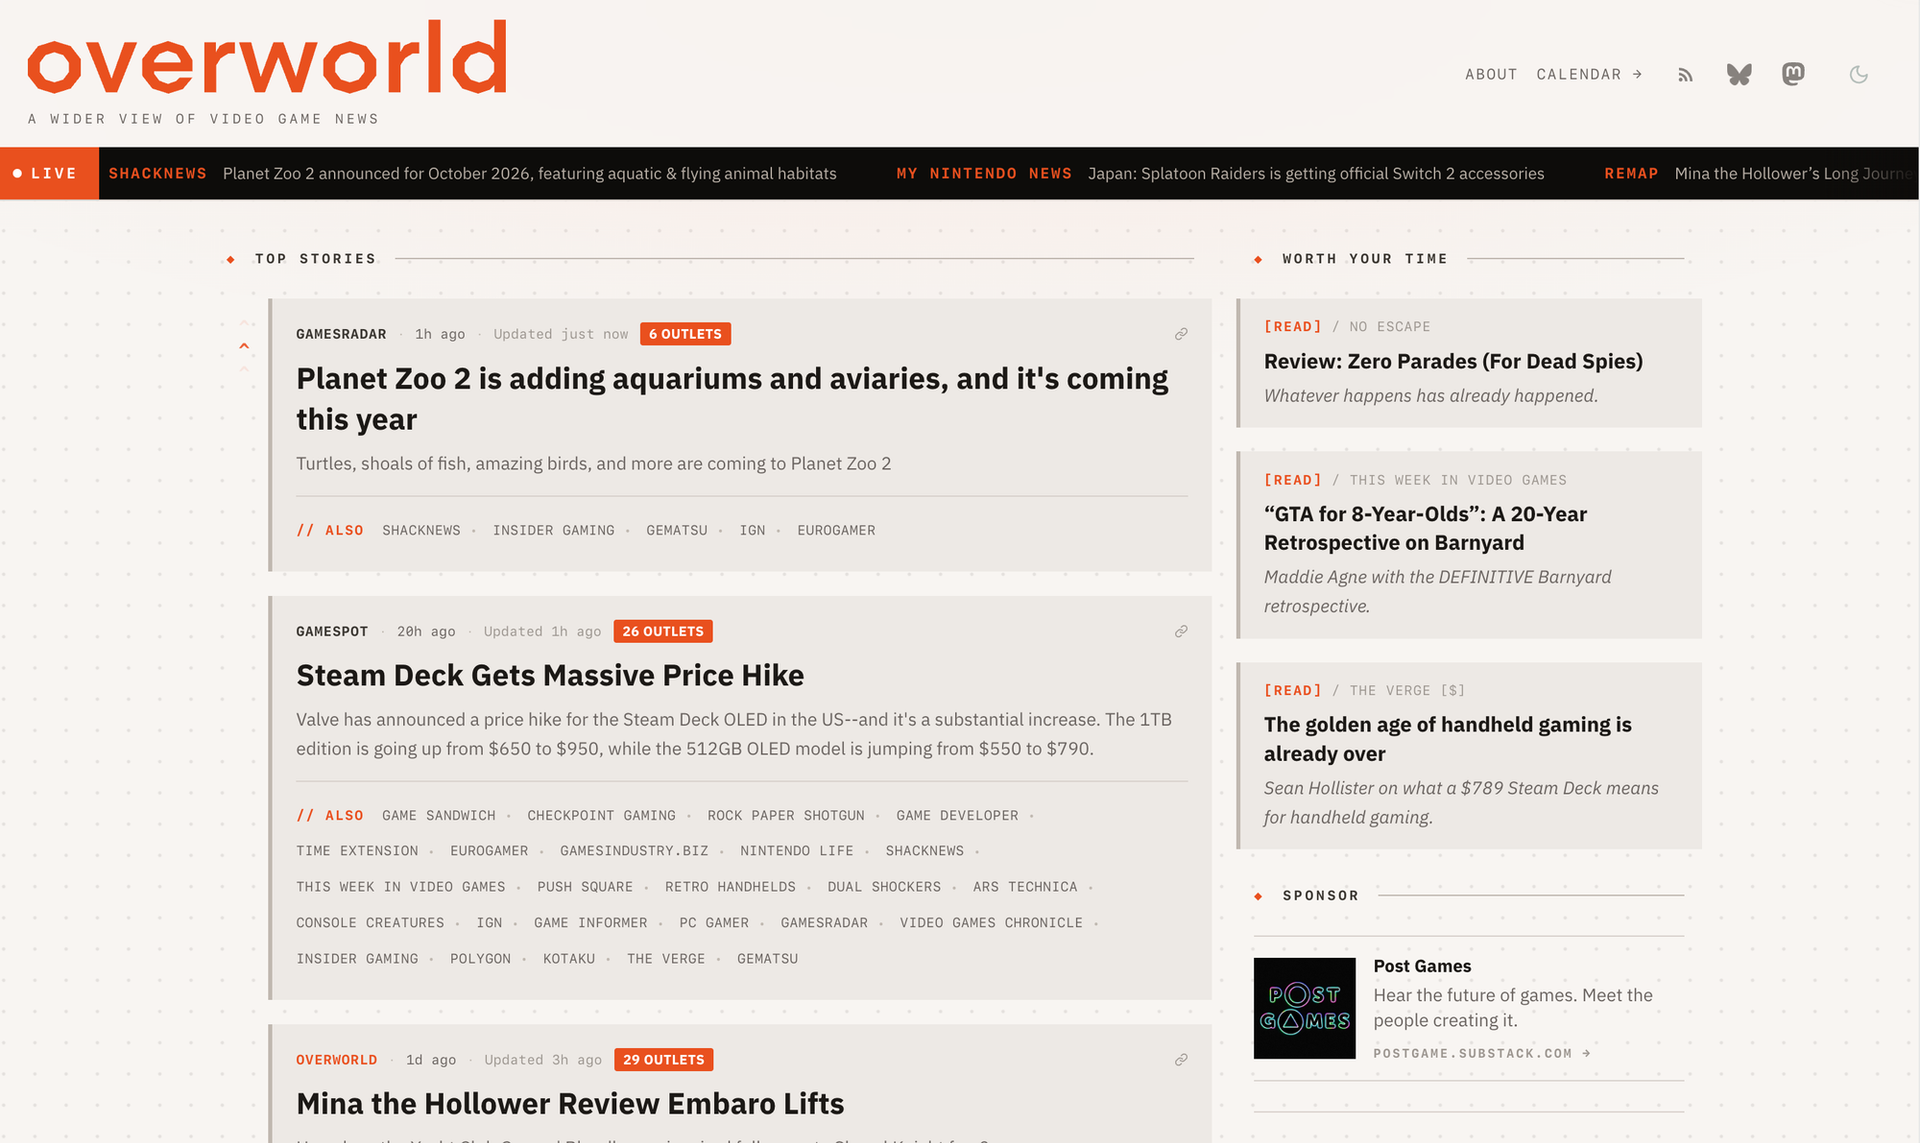Viewport: 1920px width, 1143px height.
Task: Open the Mina the Hollower Review Embargo Lifts headline
Action: click(x=570, y=1103)
